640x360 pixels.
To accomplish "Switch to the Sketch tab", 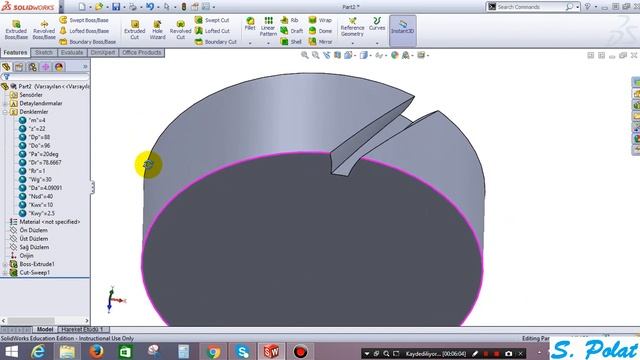I will pos(44,53).
